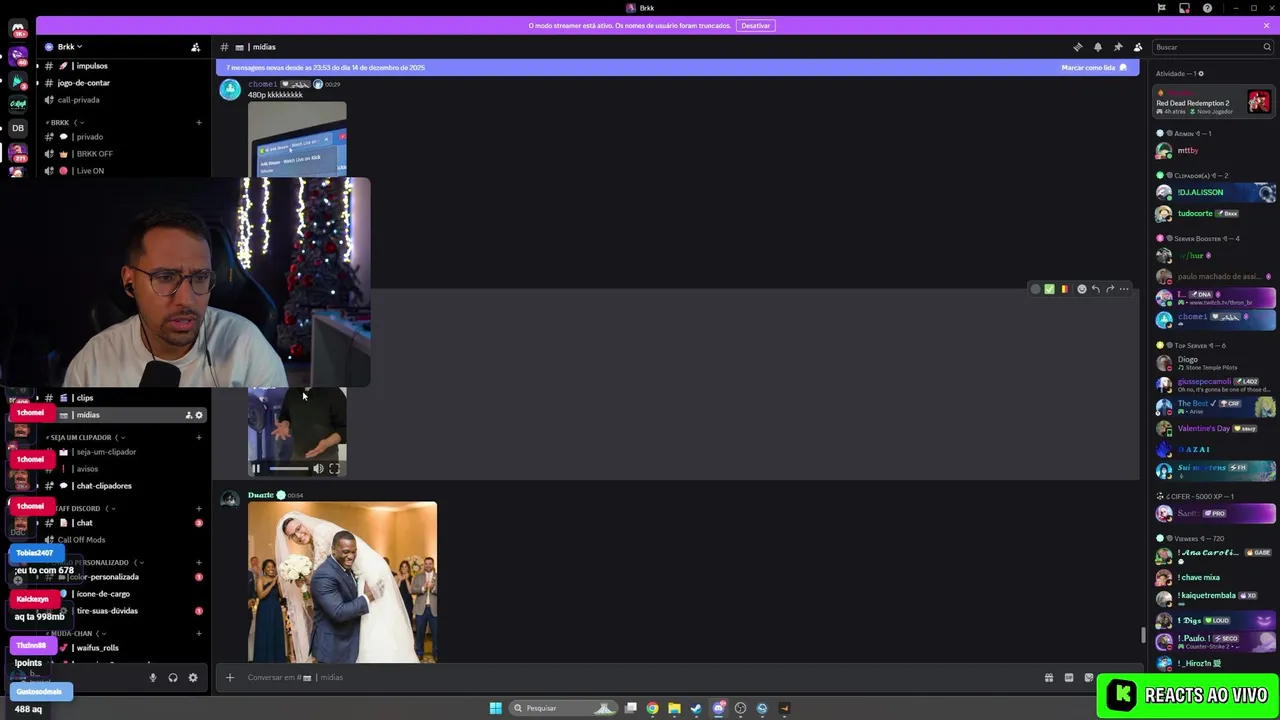Viewport: 1280px width, 720px height.
Task: Open member list scrollbar
Action: 1143,634
